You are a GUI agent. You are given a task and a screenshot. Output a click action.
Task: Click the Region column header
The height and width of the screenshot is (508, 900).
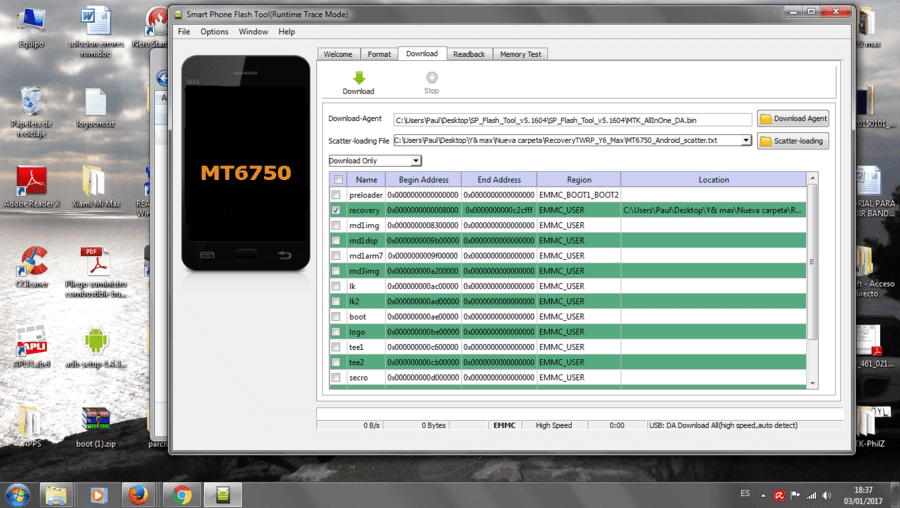tap(579, 180)
